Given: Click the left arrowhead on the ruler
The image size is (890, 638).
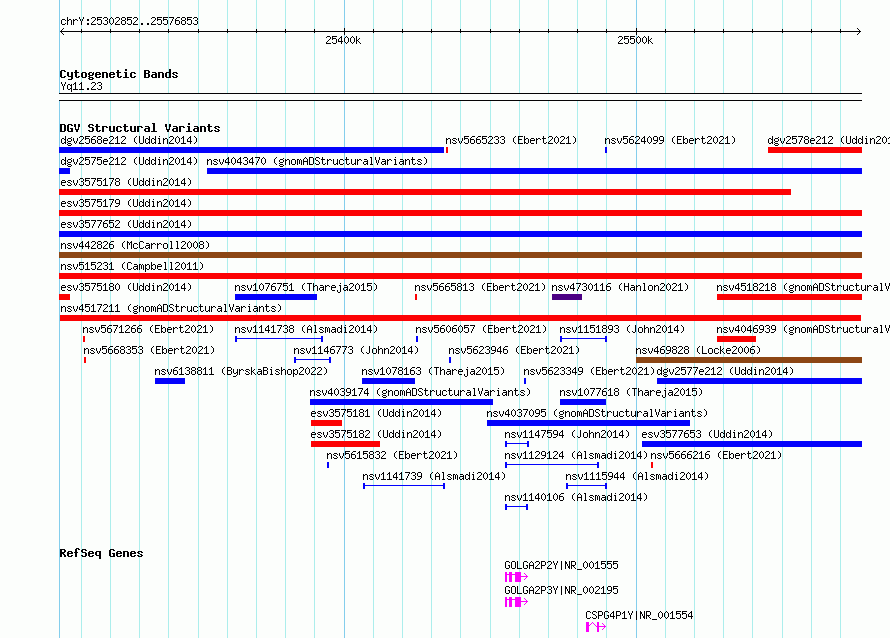Looking at the screenshot, I should 62,32.
